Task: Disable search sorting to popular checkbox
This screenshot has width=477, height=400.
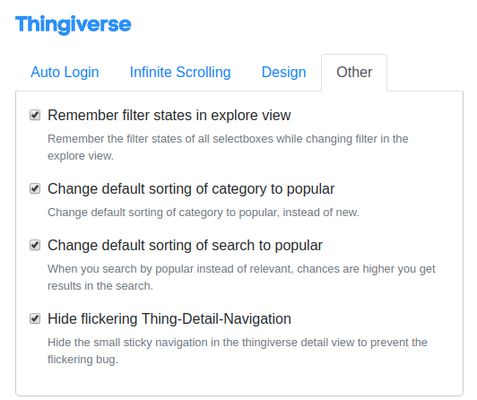Action: click(35, 245)
